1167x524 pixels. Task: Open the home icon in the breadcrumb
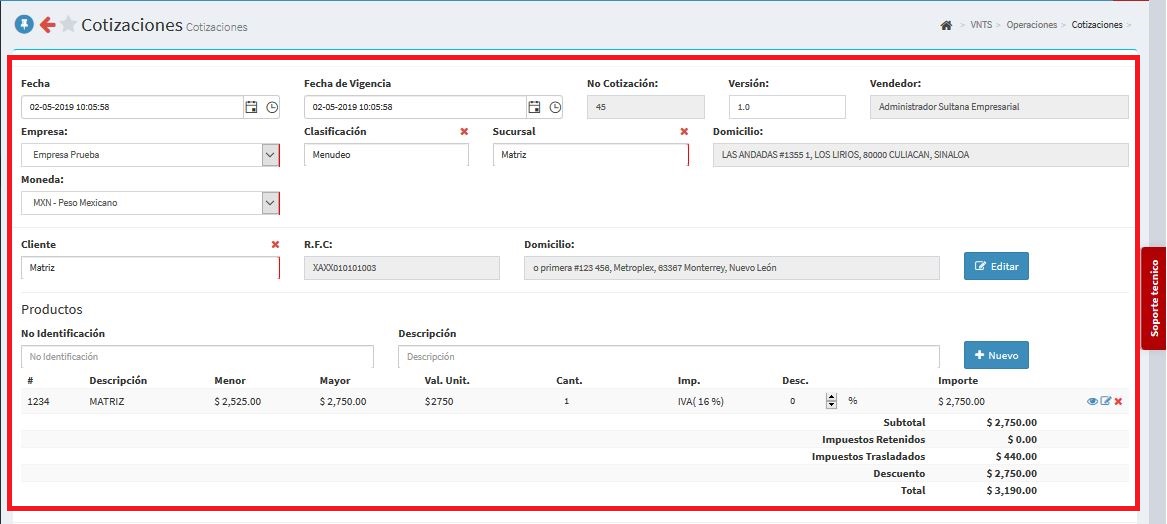(946, 25)
